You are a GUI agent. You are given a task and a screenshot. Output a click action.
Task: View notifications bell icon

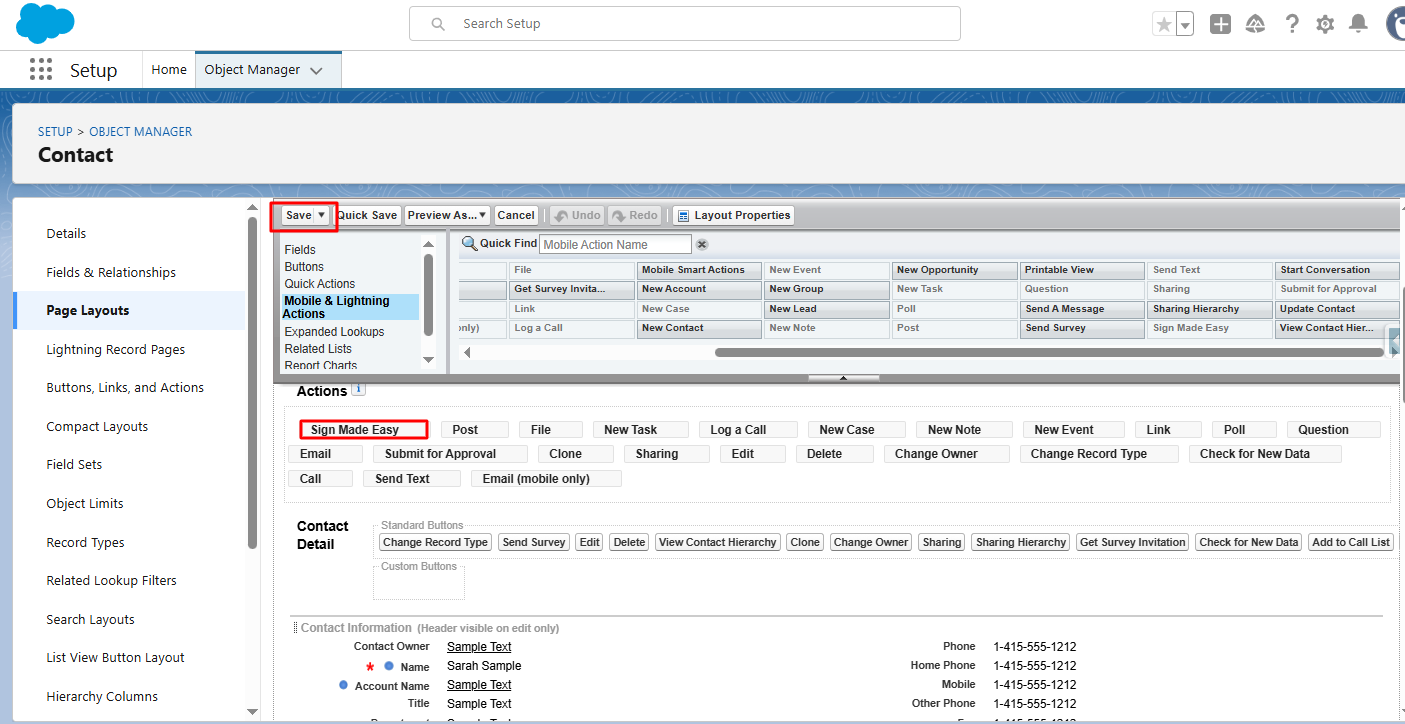(x=1358, y=24)
